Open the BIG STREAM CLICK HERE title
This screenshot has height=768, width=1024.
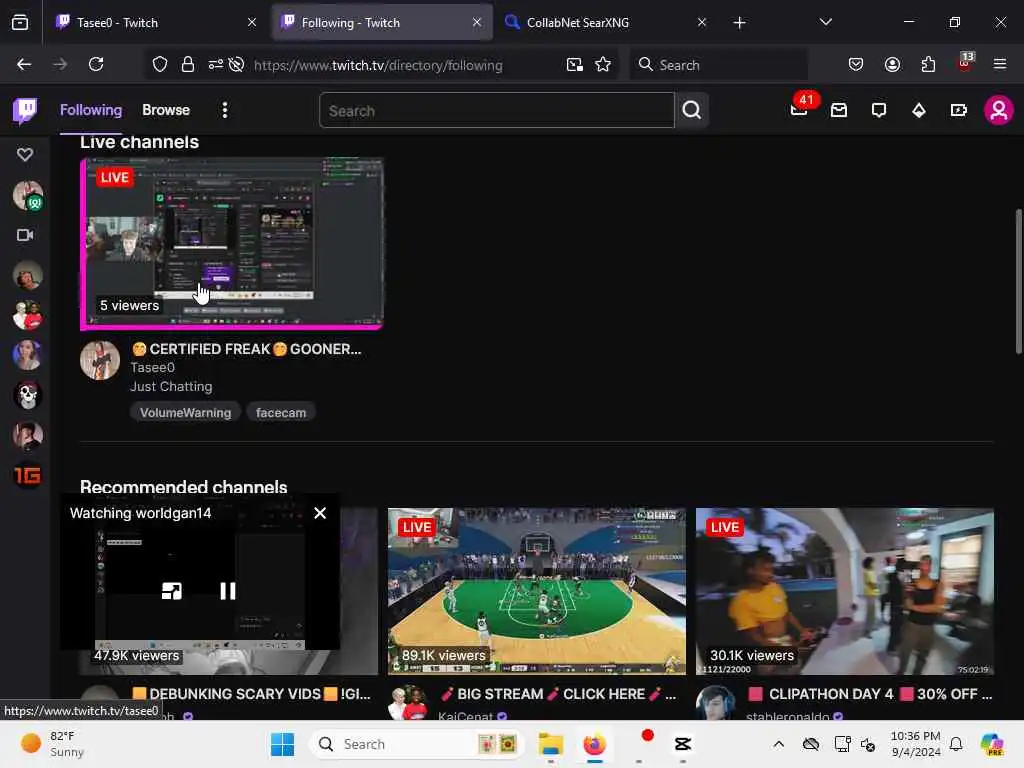pyautogui.click(x=559, y=694)
